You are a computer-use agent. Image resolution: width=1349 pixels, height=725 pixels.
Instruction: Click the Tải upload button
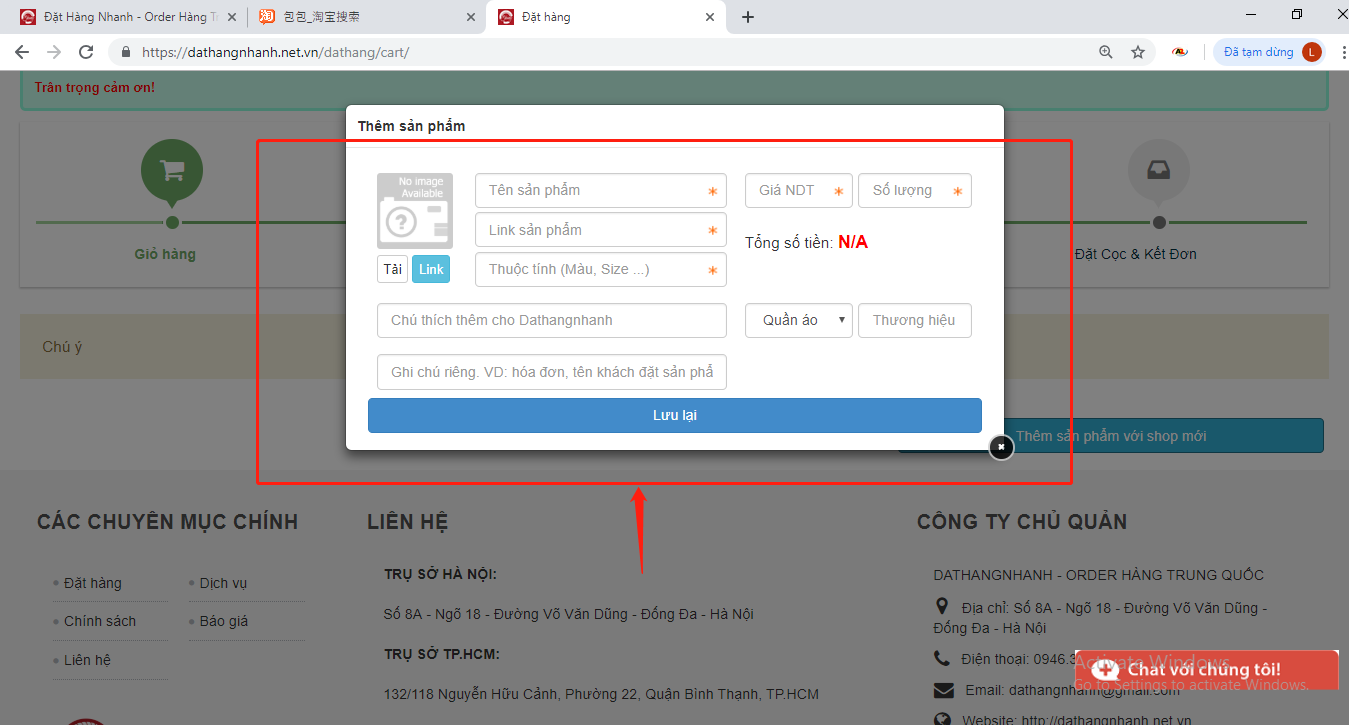tap(392, 269)
